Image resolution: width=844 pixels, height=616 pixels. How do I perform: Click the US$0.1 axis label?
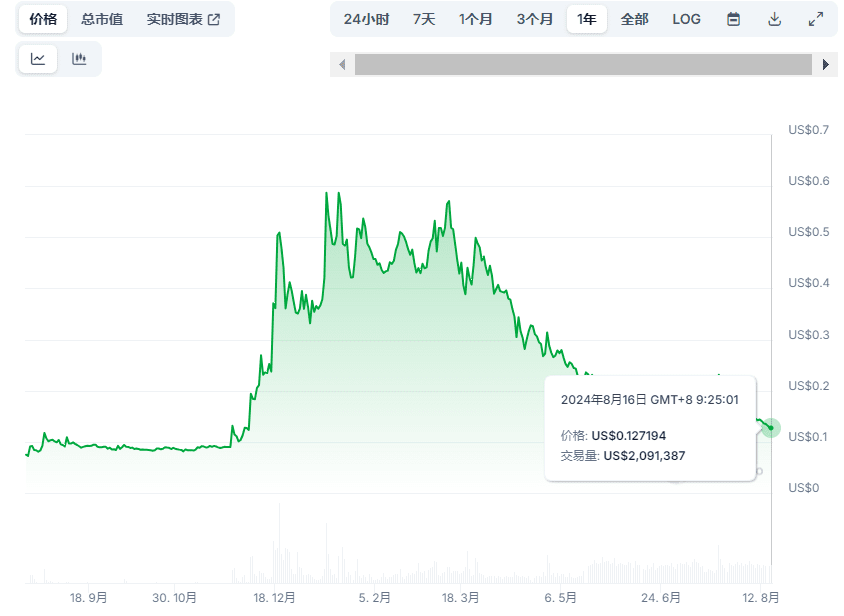click(x=807, y=437)
